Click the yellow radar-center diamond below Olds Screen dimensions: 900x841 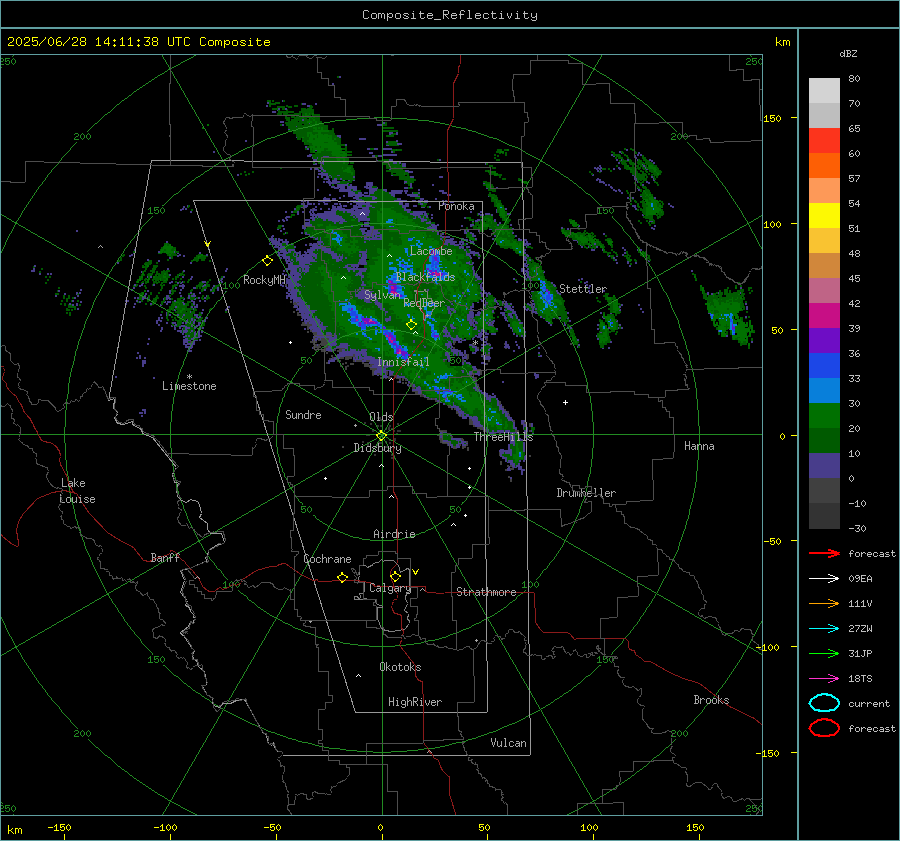pos(381,436)
